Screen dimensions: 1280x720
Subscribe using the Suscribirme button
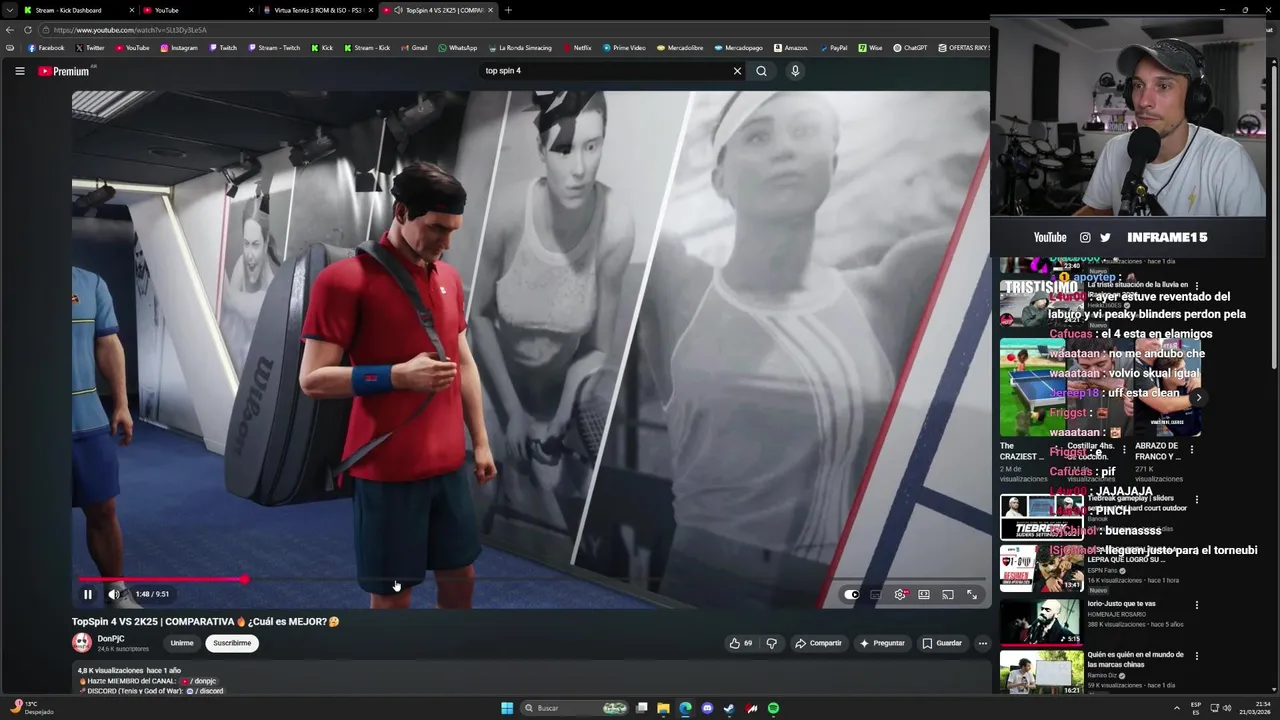tap(232, 643)
